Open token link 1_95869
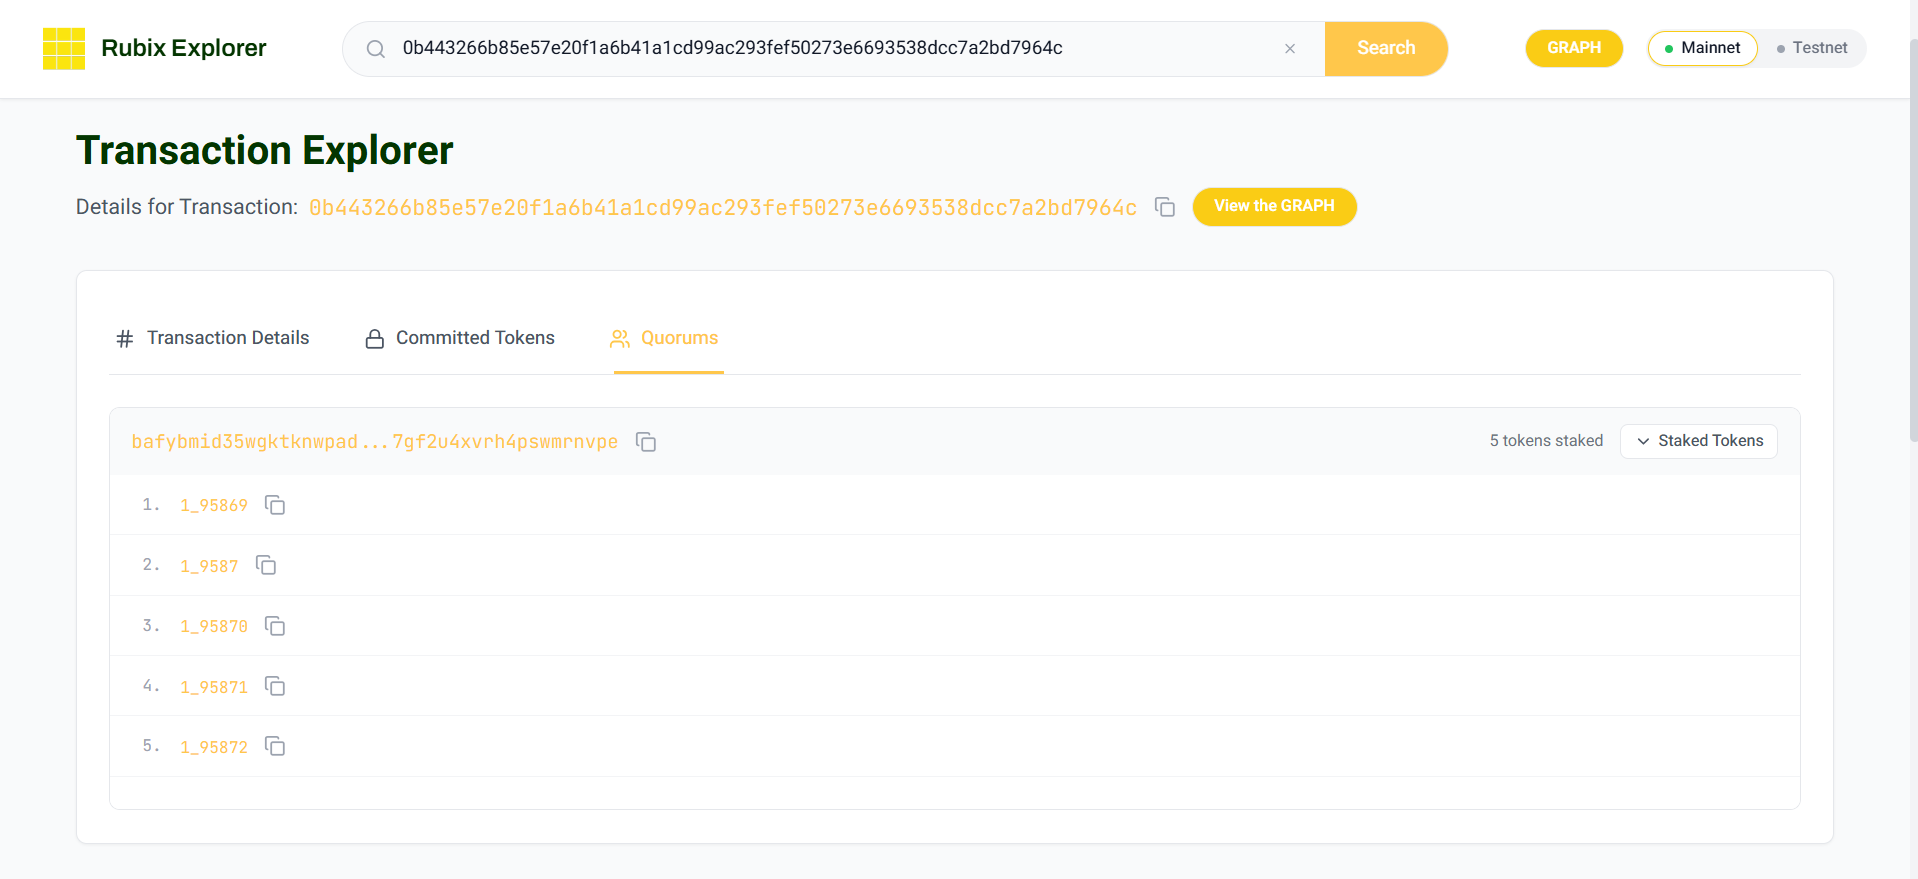The height and width of the screenshot is (879, 1918). (214, 506)
